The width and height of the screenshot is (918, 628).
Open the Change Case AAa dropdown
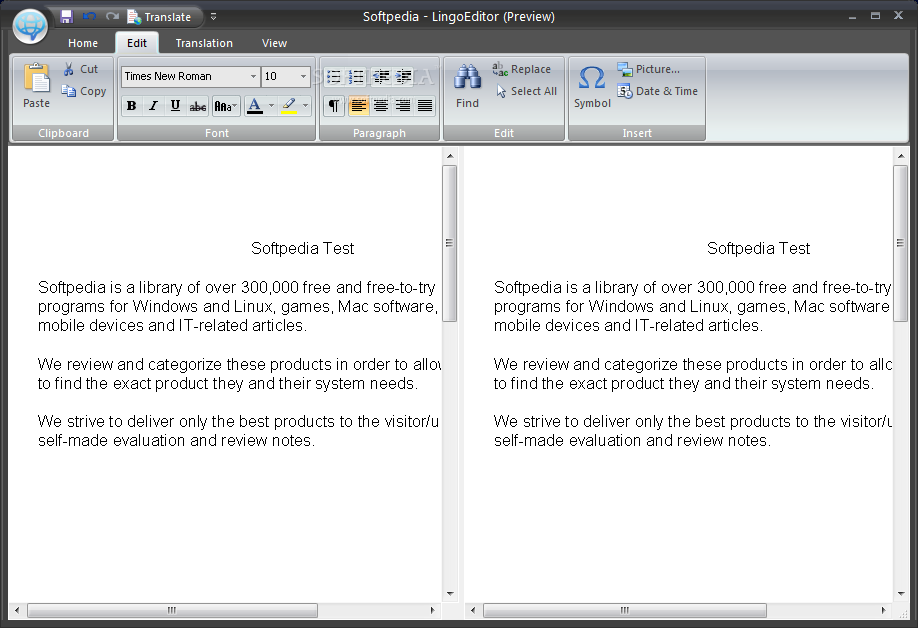[x=225, y=106]
